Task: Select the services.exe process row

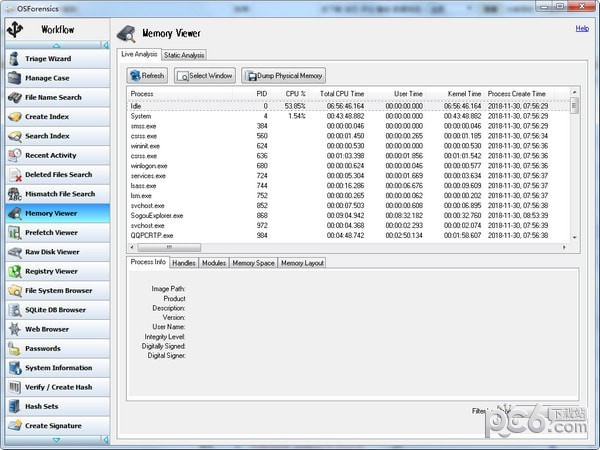Action: point(349,176)
